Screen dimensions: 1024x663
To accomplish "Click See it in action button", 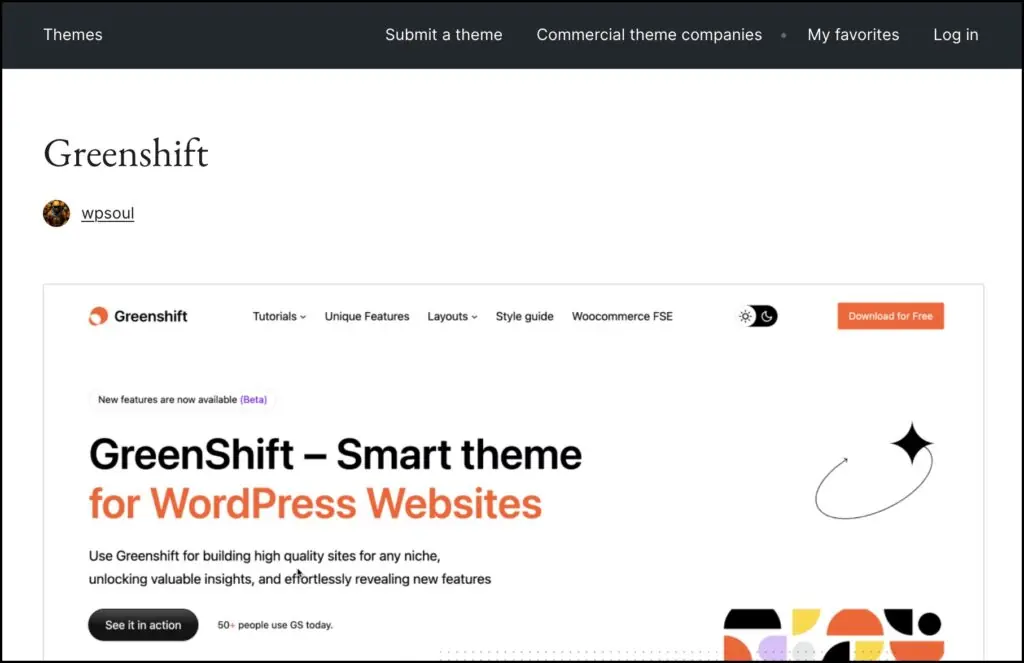I will [143, 625].
